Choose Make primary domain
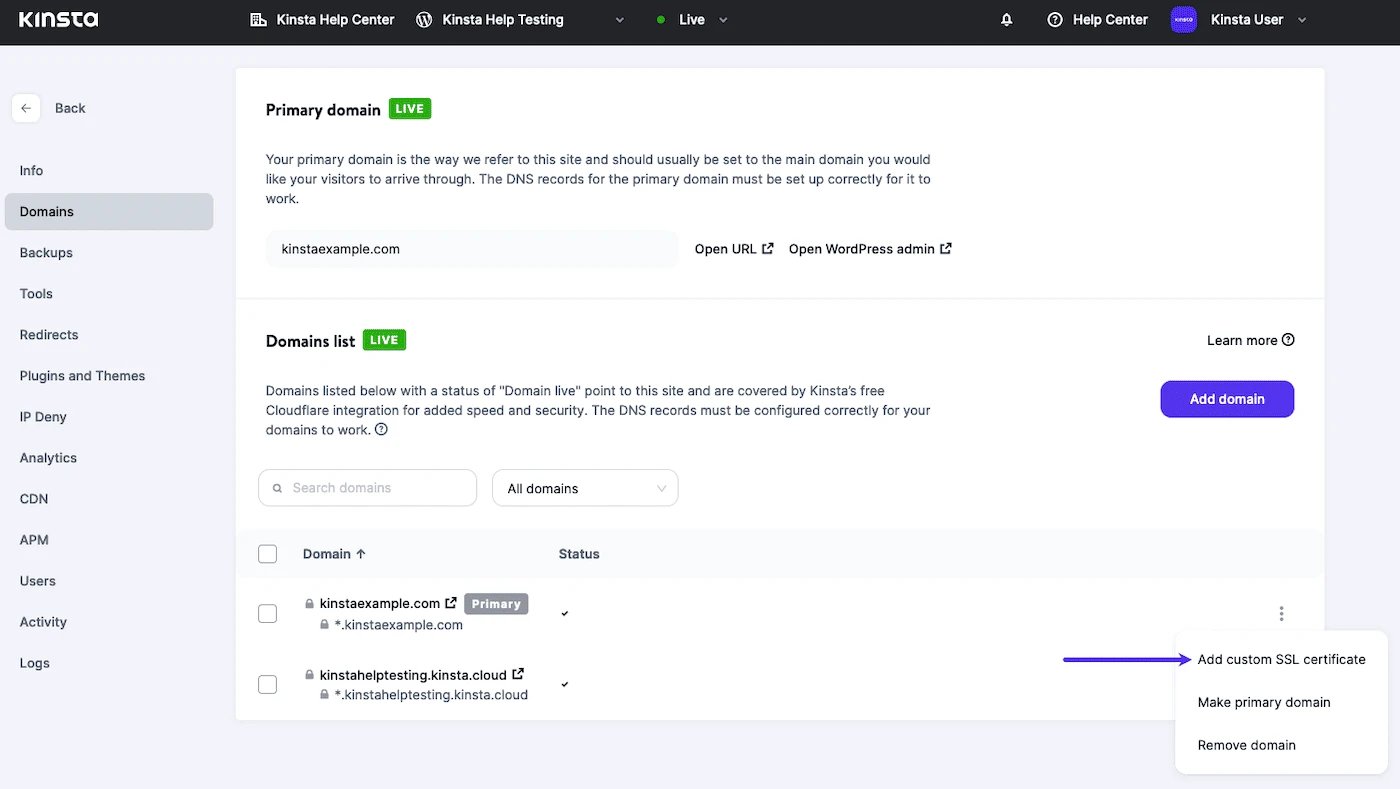 coord(1264,702)
